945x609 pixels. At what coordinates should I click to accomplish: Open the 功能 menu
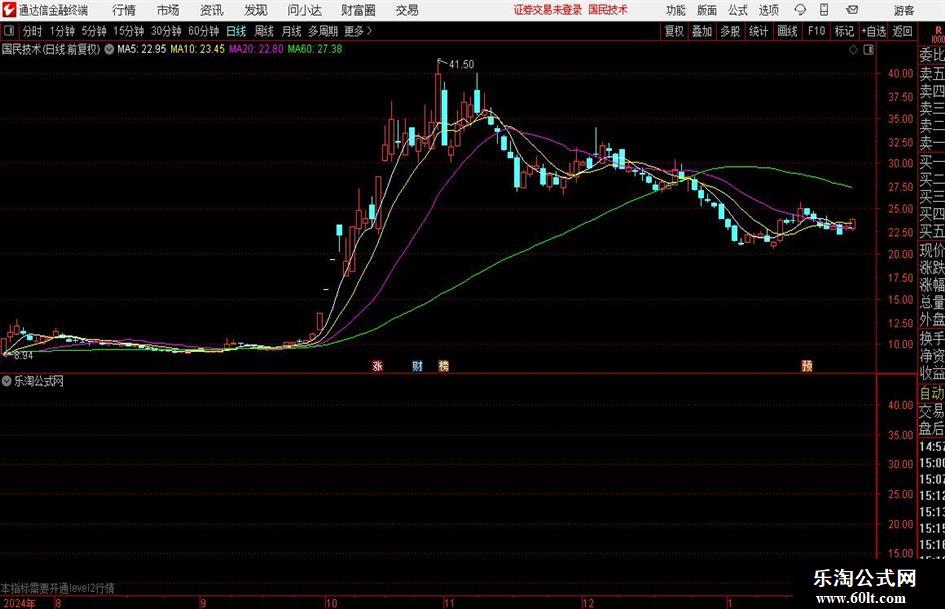pos(676,10)
